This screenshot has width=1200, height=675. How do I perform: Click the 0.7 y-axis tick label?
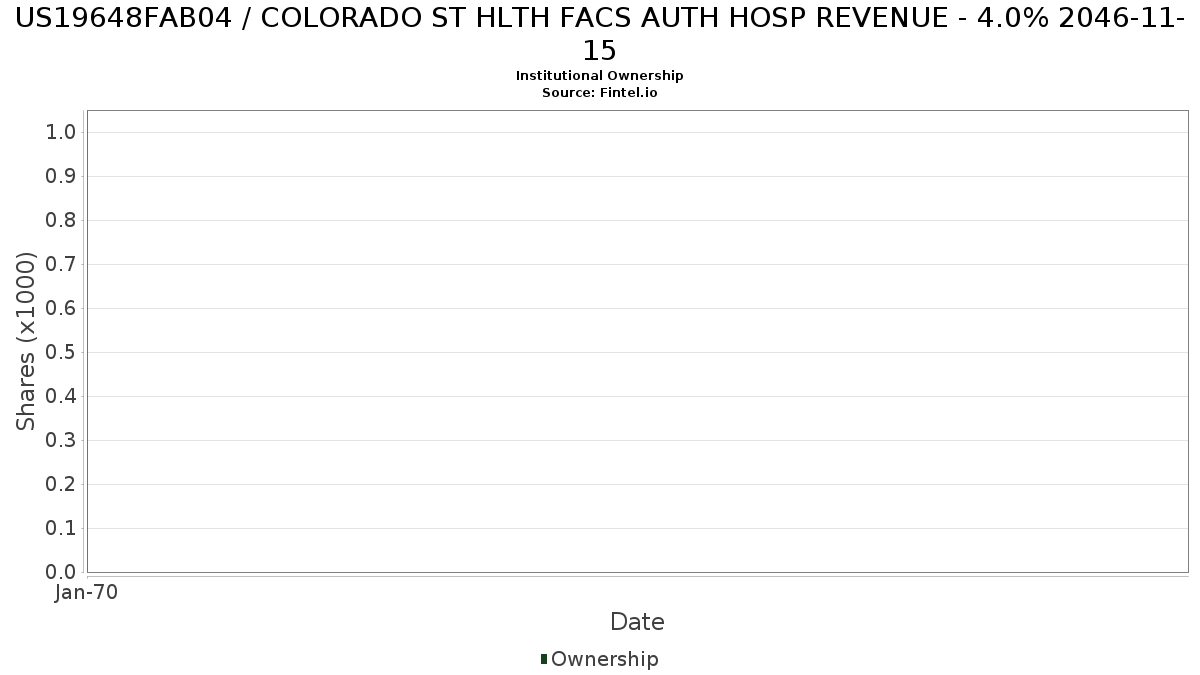61,264
